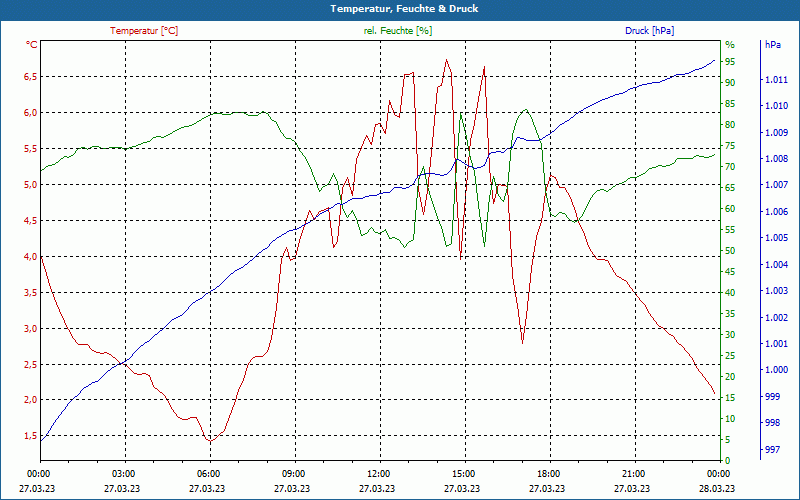Click the '6,0' temperature axis value
Screen dimensions: 800x500
[x=31, y=113]
